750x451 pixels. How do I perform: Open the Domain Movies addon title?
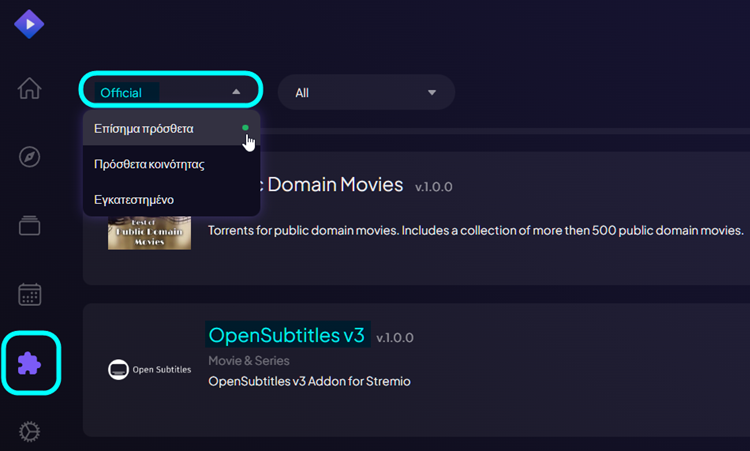point(332,185)
